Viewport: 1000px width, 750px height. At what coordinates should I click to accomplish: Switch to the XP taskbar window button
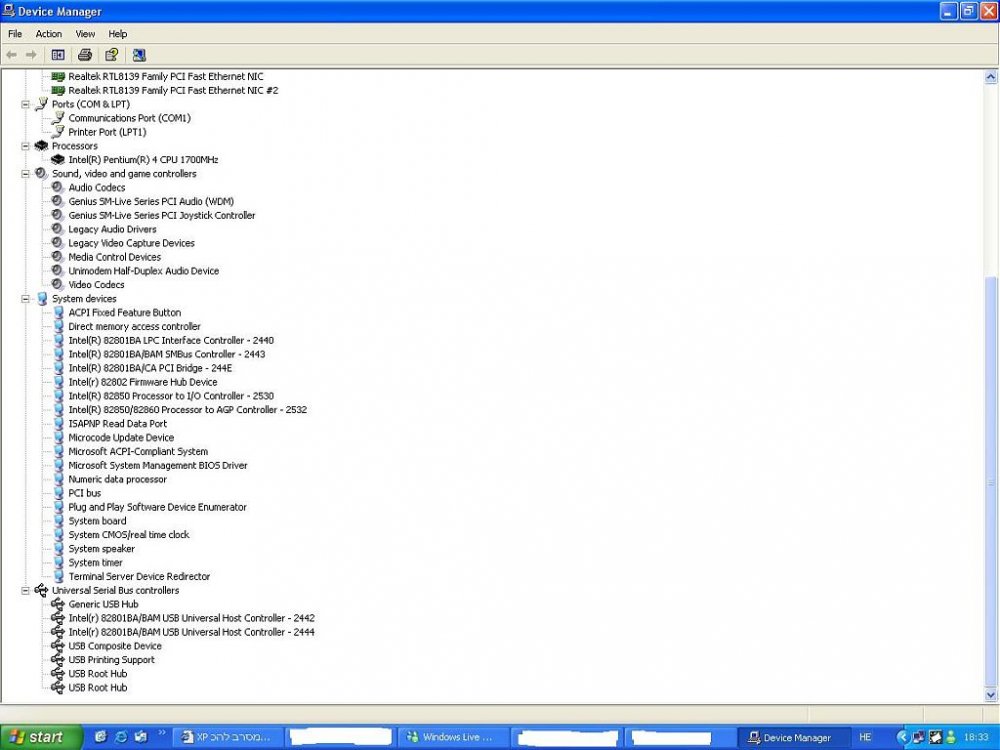(228, 737)
